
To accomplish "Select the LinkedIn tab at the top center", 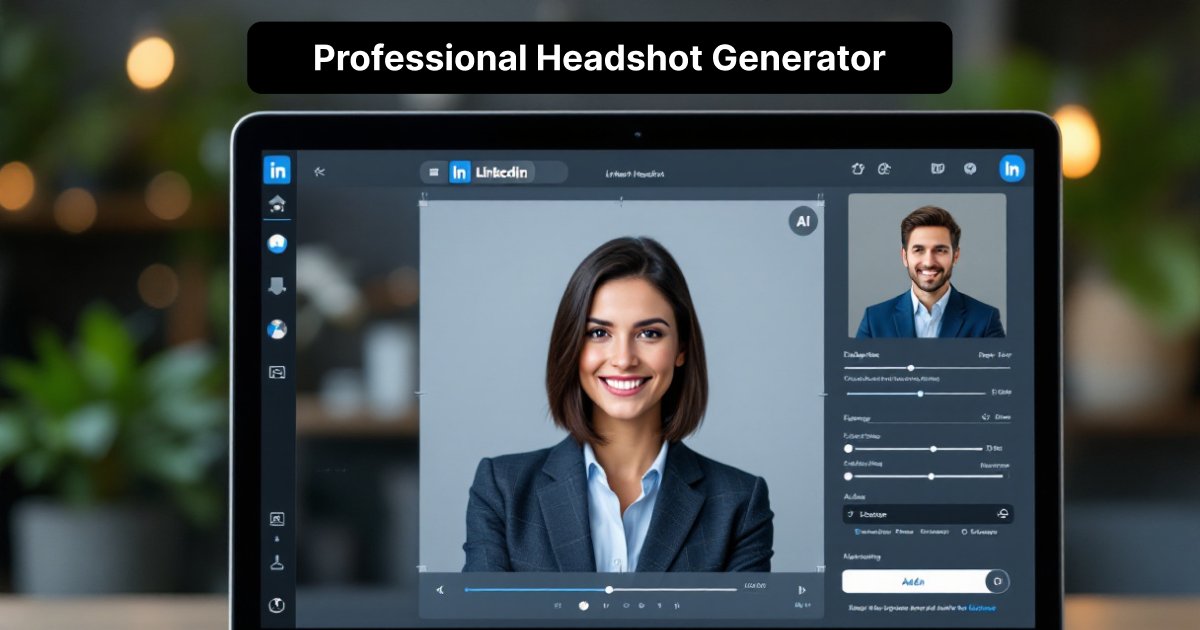I will (x=490, y=171).
